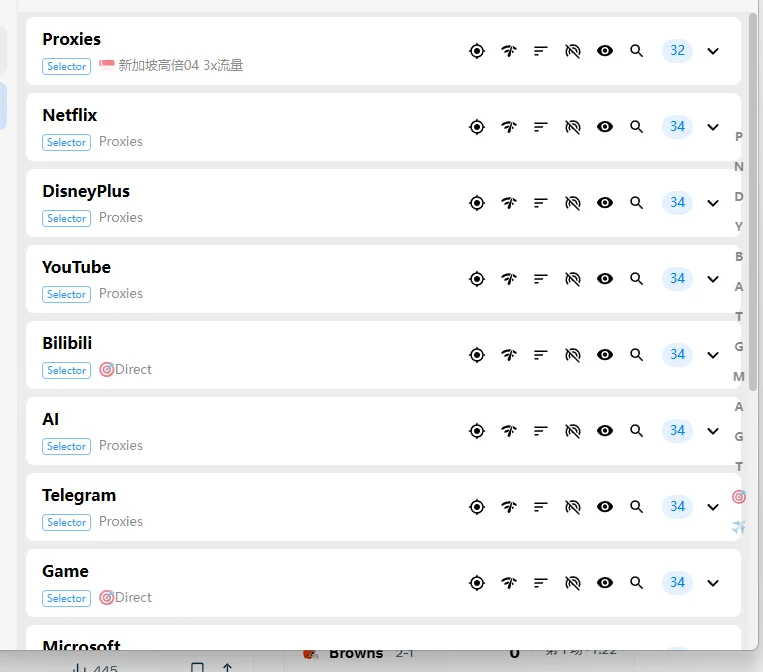Sort nodes in Telegram group
Viewport: 763px width, 672px height.
(x=541, y=507)
